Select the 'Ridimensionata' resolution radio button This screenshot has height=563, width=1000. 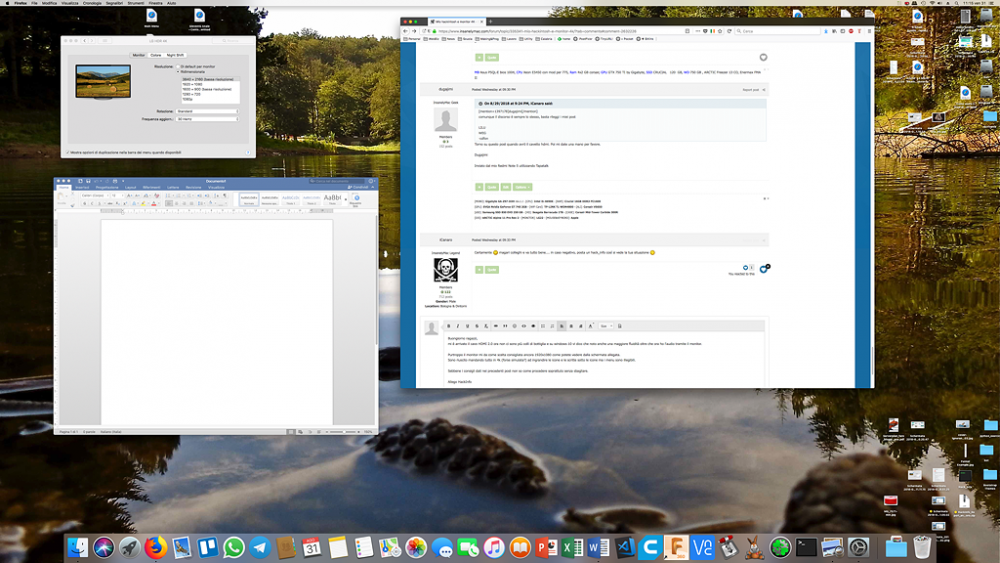coord(179,71)
